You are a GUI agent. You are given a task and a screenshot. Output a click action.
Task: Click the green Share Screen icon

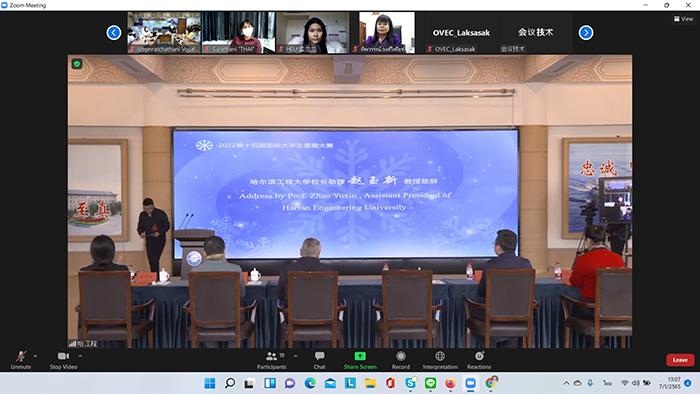[360, 356]
